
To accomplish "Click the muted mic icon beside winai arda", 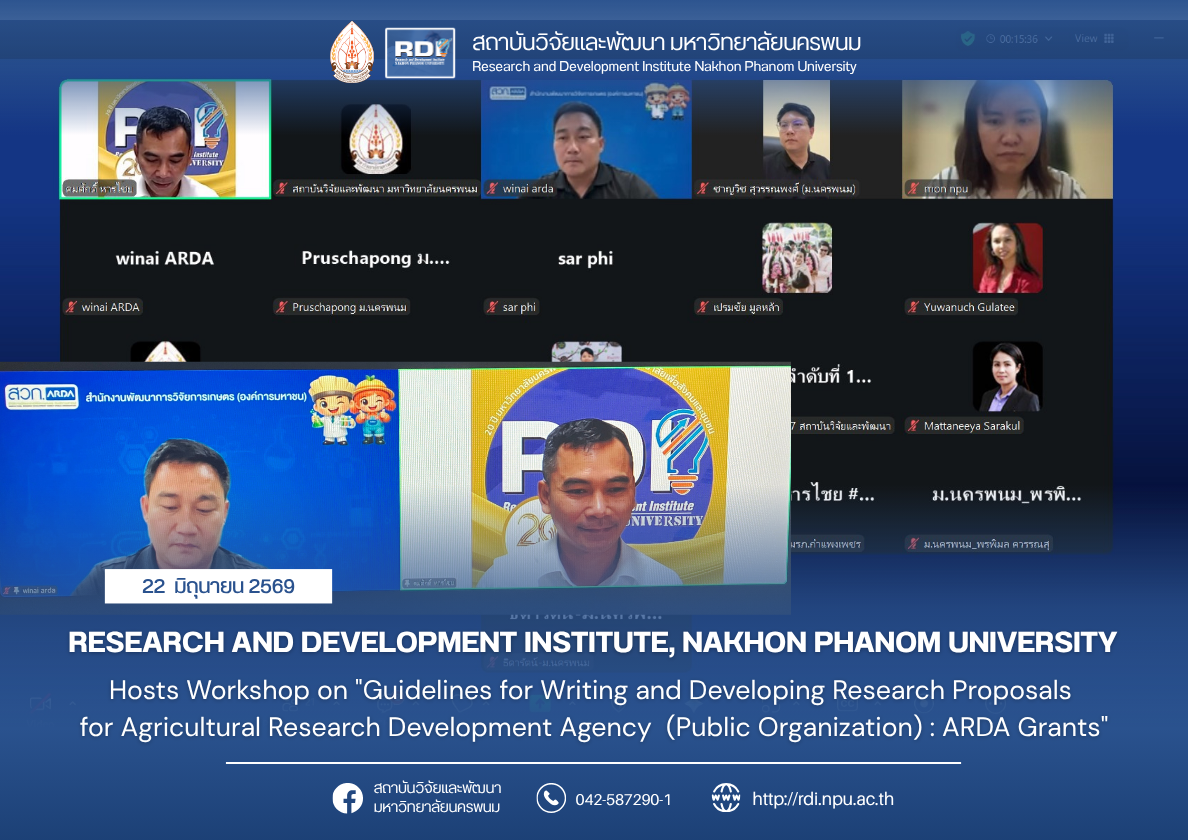I will 492,189.
